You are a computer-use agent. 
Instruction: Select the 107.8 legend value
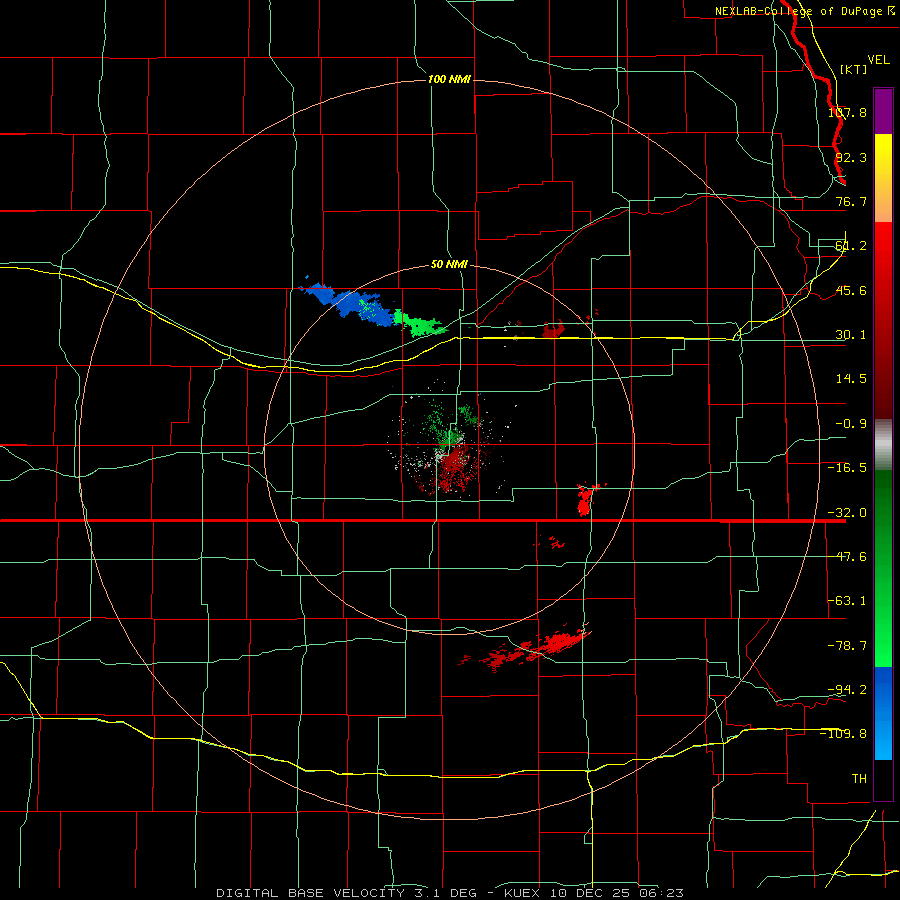coord(847,112)
